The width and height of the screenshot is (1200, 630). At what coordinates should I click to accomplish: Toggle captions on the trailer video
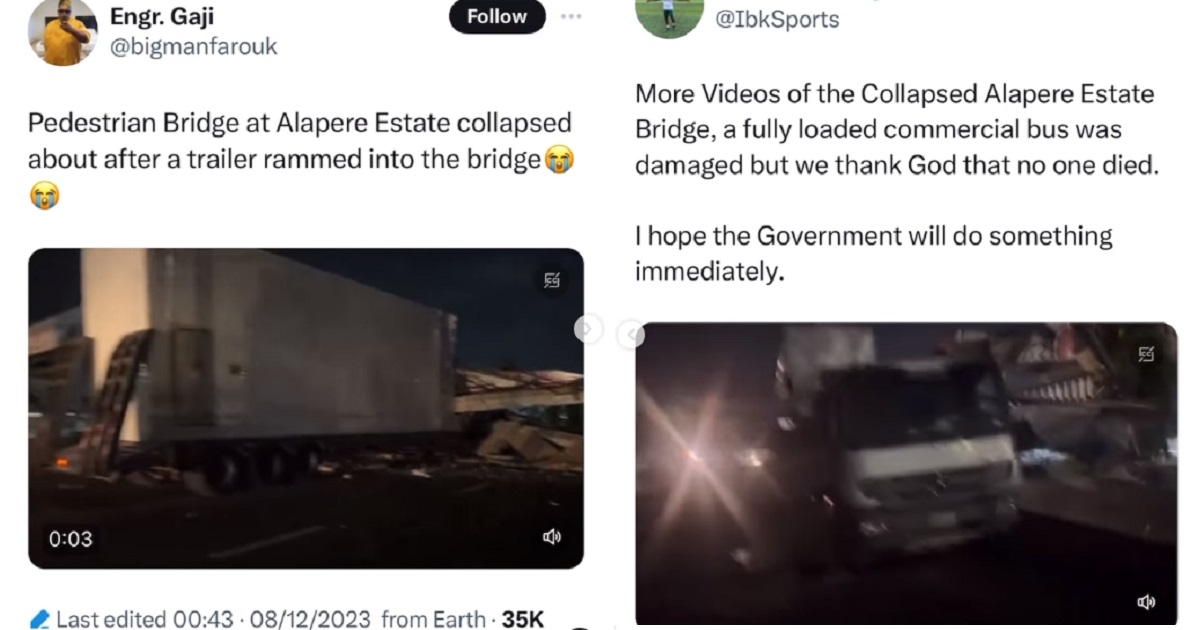pyautogui.click(x=552, y=281)
